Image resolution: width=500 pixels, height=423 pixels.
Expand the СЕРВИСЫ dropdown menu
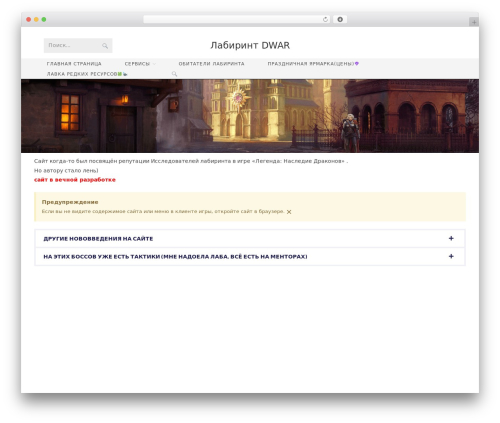[140, 64]
